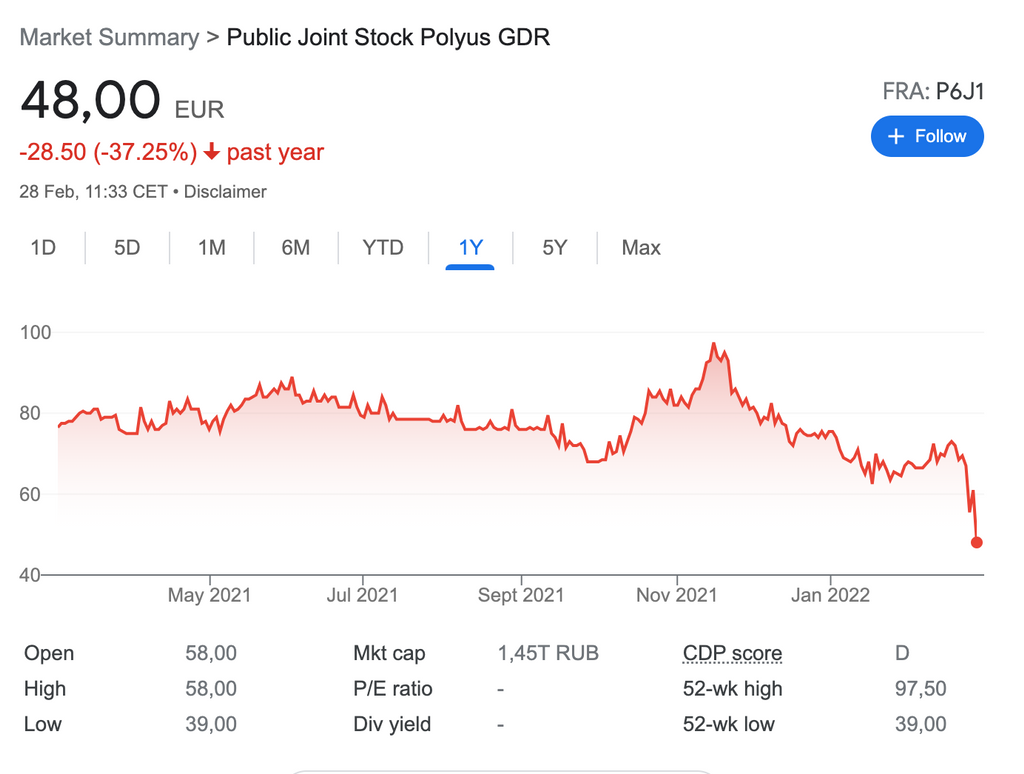Click the Jul 2021 axis label
1024x774 pixels.
coord(362,595)
